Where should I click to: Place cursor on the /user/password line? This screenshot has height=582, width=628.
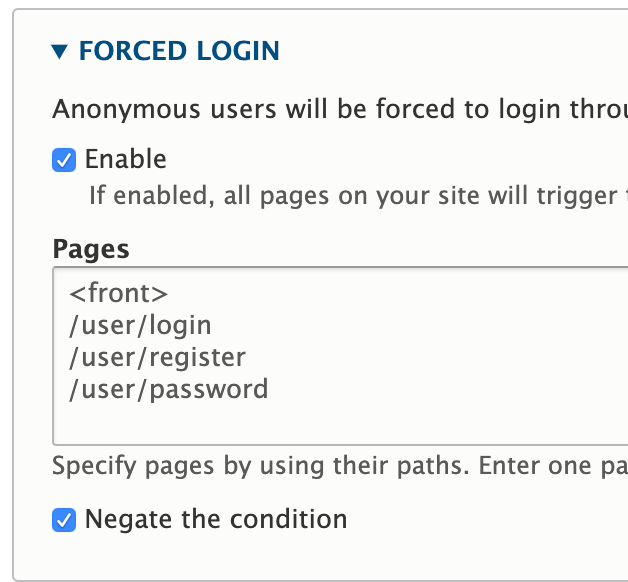(168, 389)
